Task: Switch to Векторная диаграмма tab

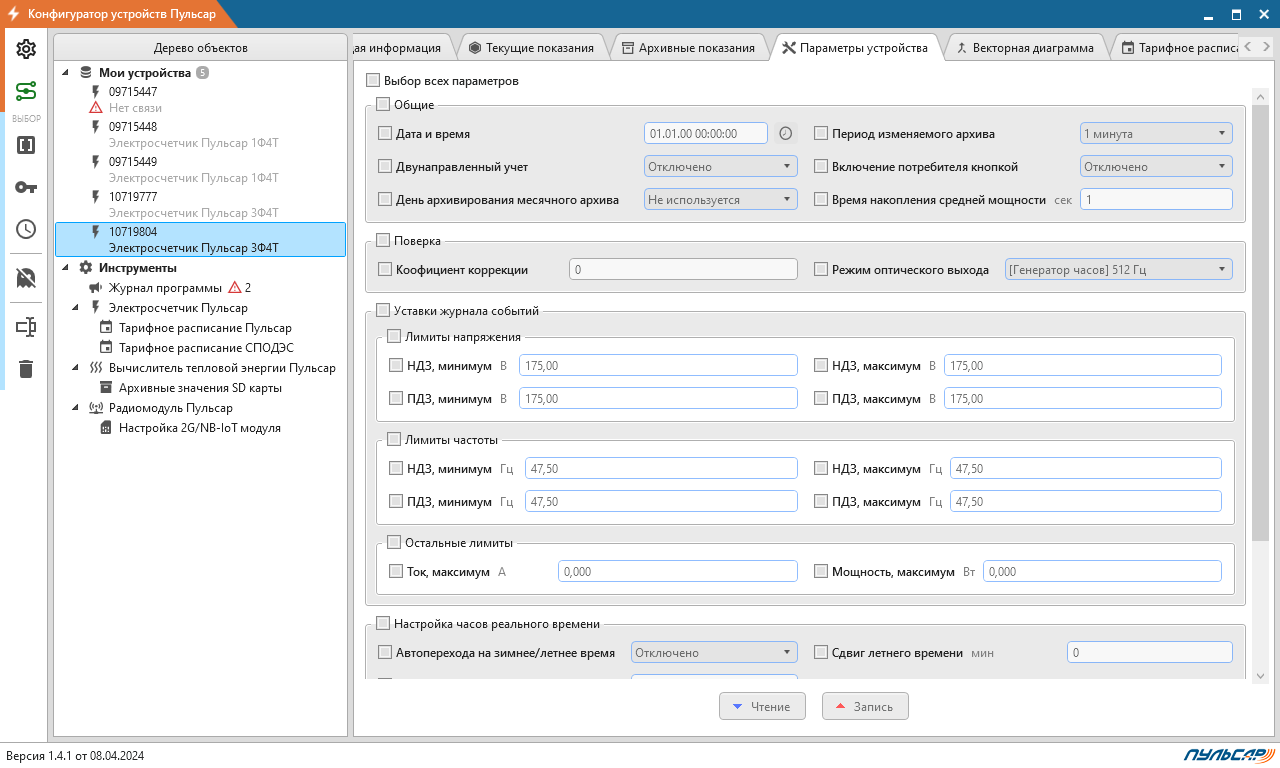Action: (x=1025, y=47)
